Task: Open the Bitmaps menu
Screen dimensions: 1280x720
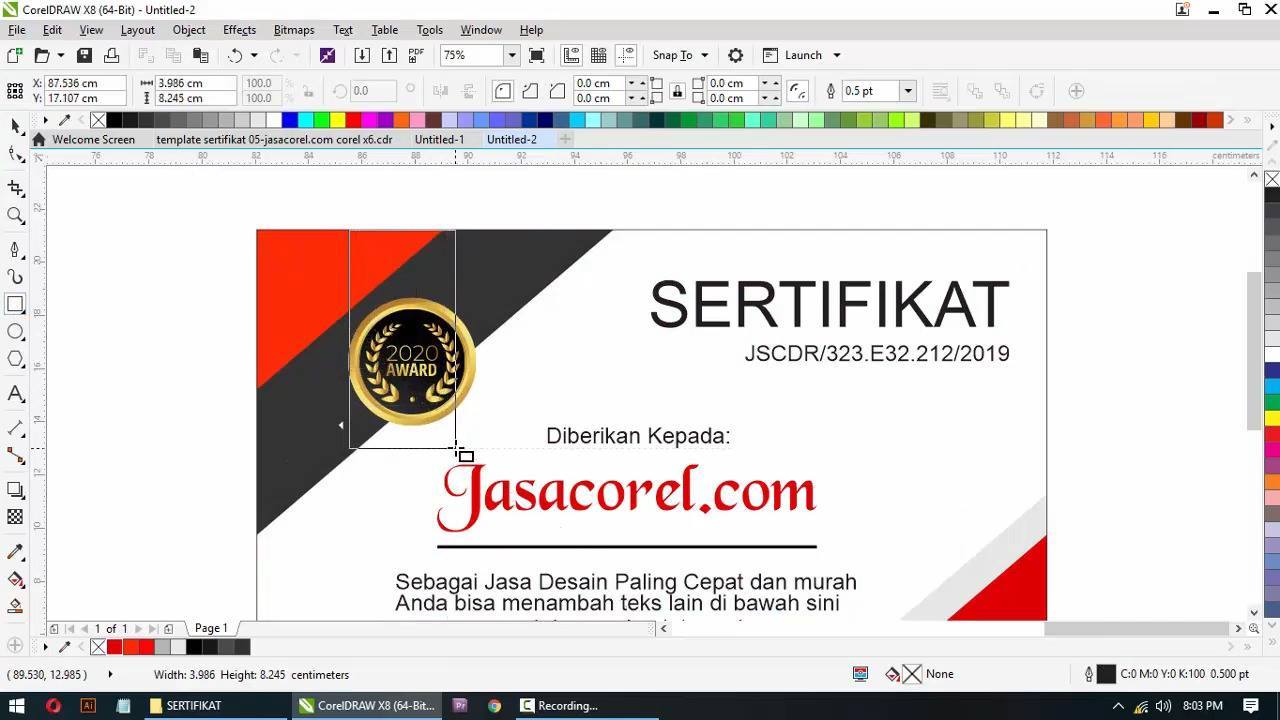Action: [x=294, y=30]
